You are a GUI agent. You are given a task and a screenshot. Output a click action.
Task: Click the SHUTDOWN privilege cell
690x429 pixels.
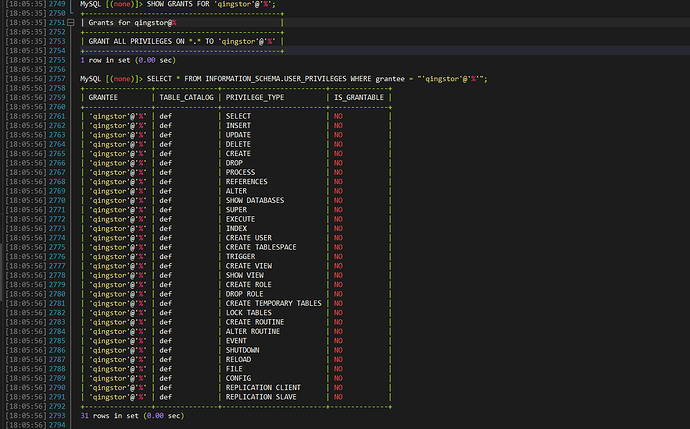(x=243, y=350)
